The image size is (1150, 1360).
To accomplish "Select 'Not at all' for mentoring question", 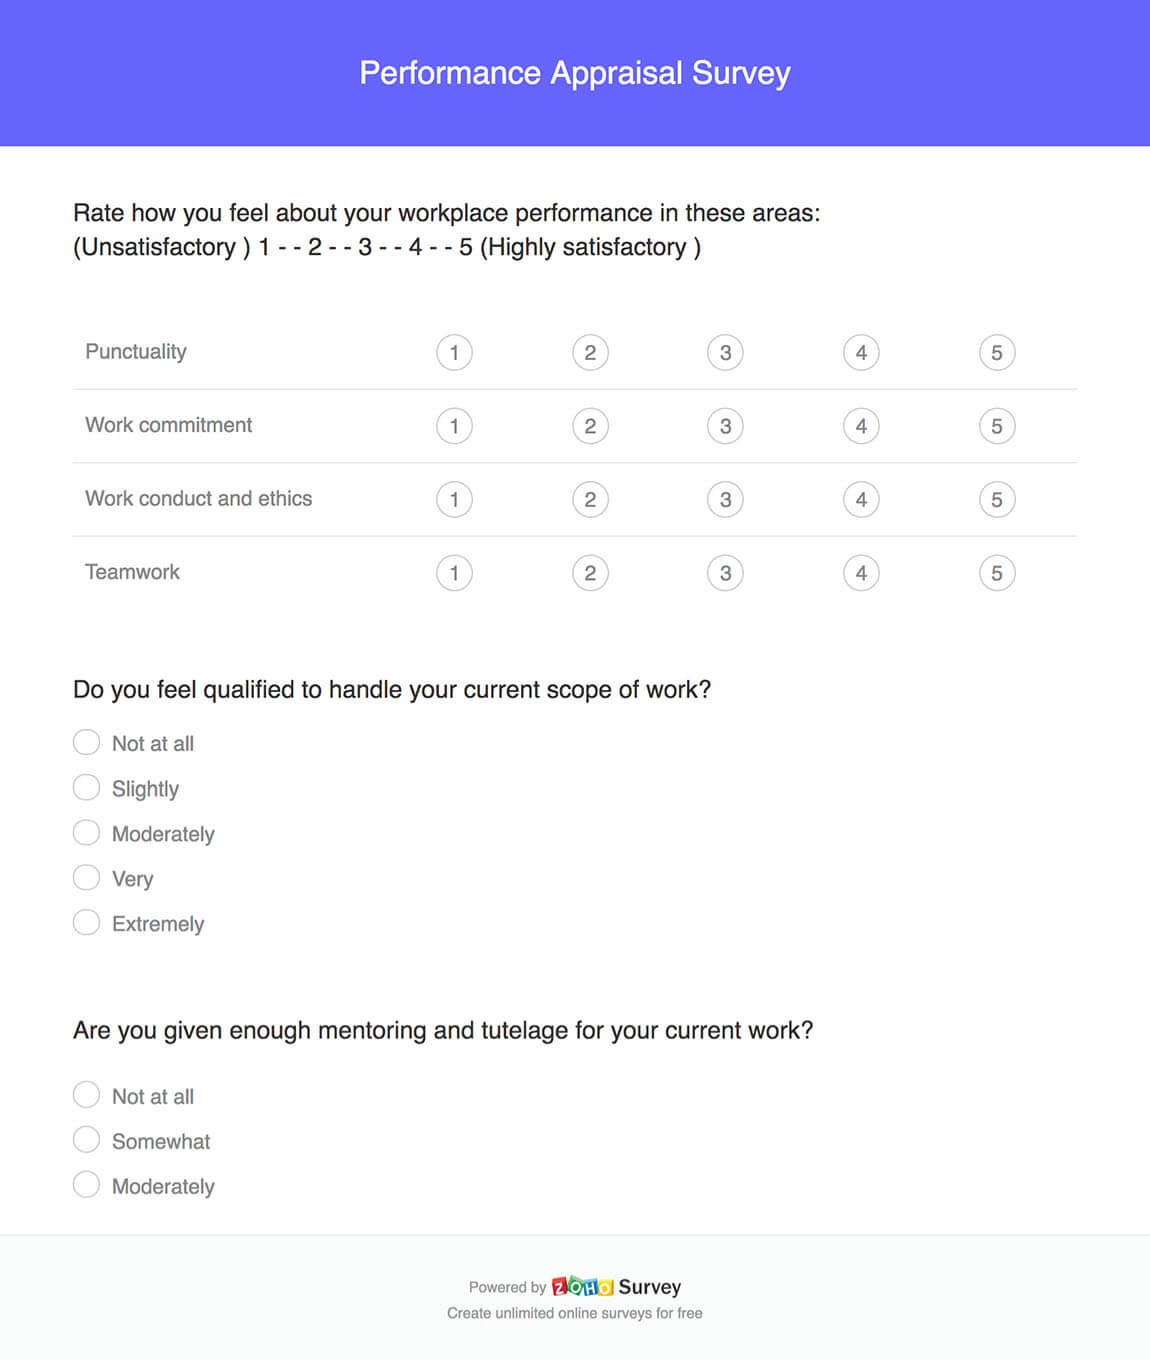I will coord(87,1095).
